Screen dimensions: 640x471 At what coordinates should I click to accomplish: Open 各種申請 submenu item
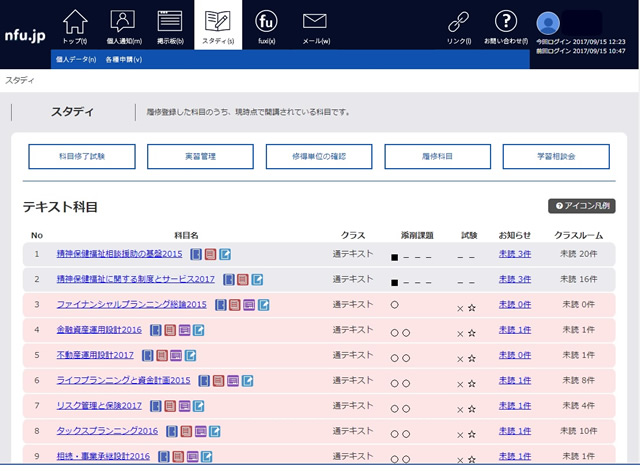pos(124,60)
